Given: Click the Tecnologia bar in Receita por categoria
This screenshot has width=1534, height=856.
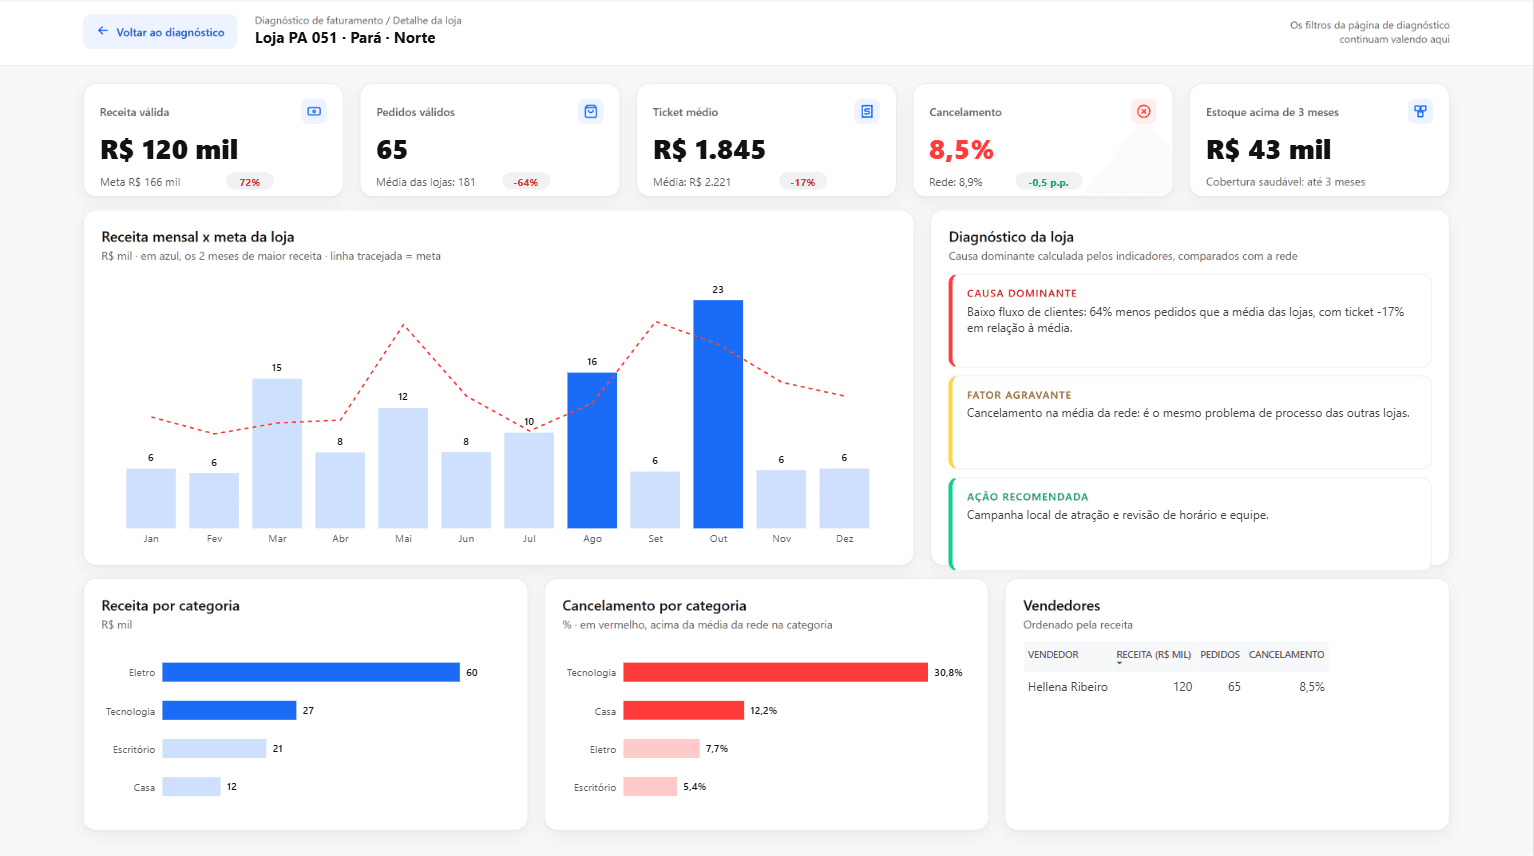Looking at the screenshot, I should 229,711.
